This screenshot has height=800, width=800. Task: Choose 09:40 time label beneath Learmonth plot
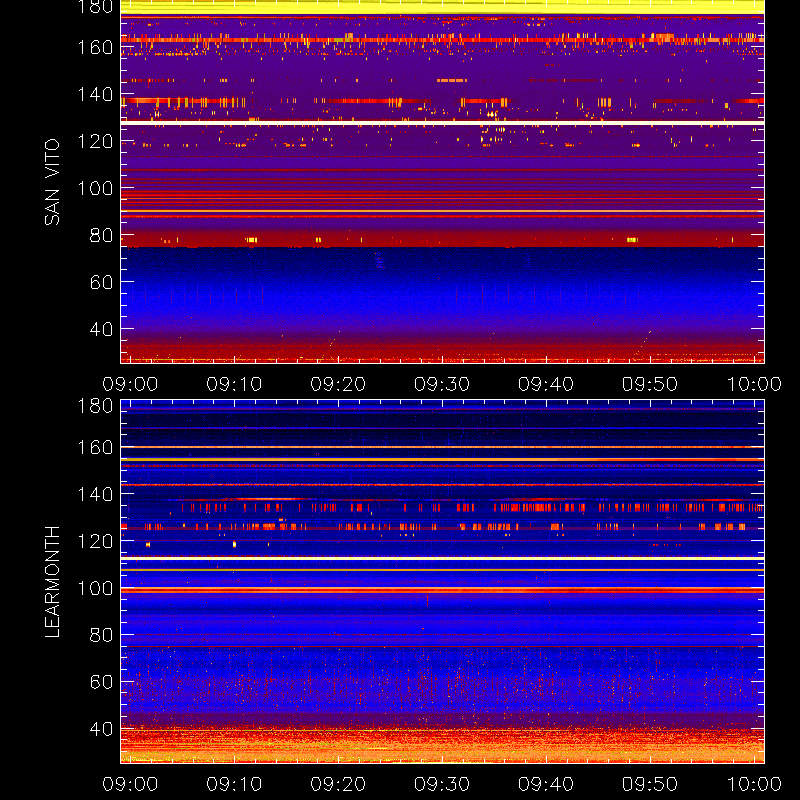tap(546, 784)
